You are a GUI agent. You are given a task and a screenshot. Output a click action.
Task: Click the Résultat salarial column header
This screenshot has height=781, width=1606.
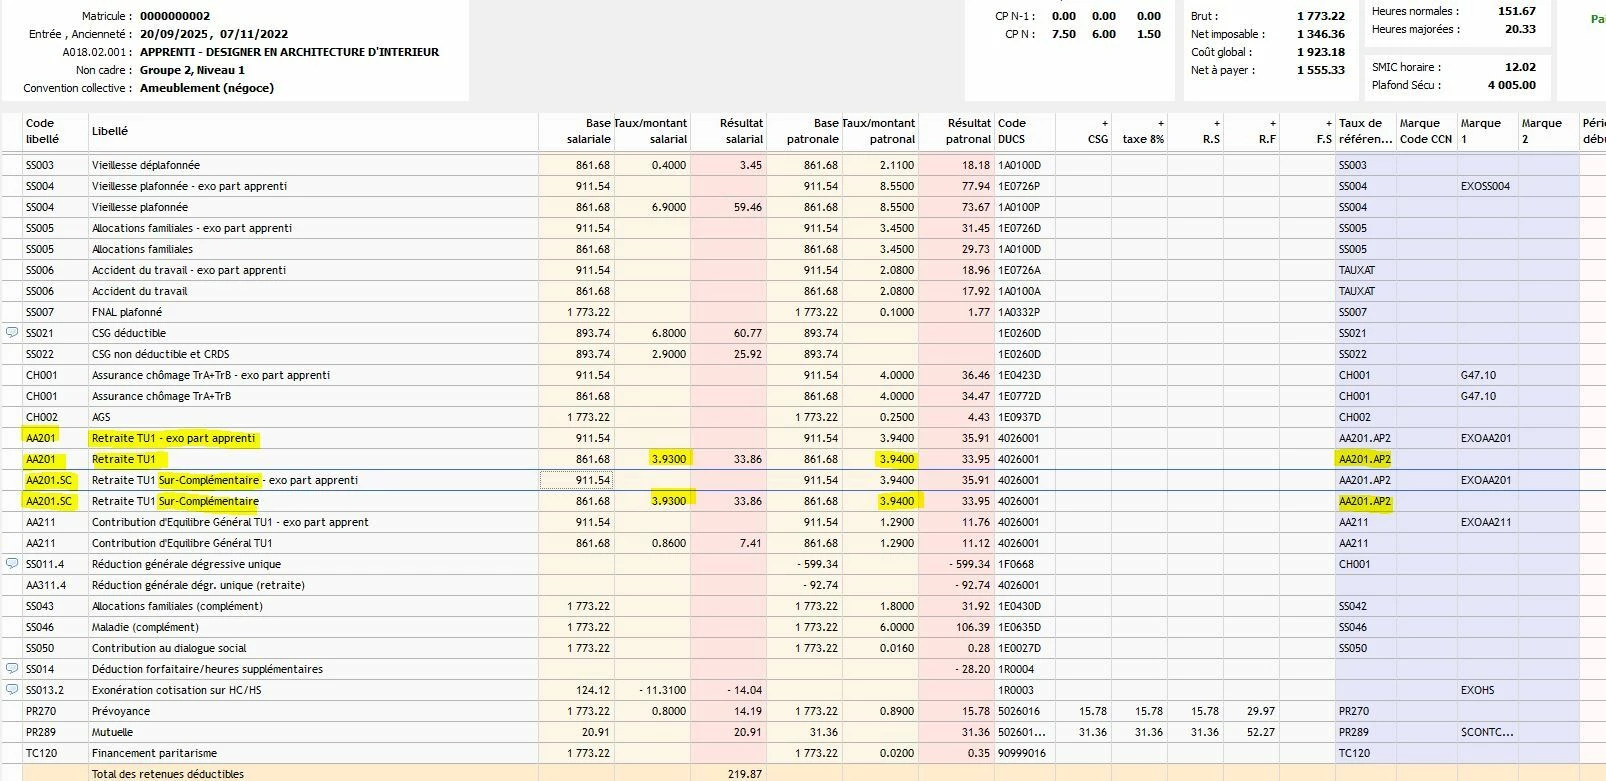(x=728, y=131)
